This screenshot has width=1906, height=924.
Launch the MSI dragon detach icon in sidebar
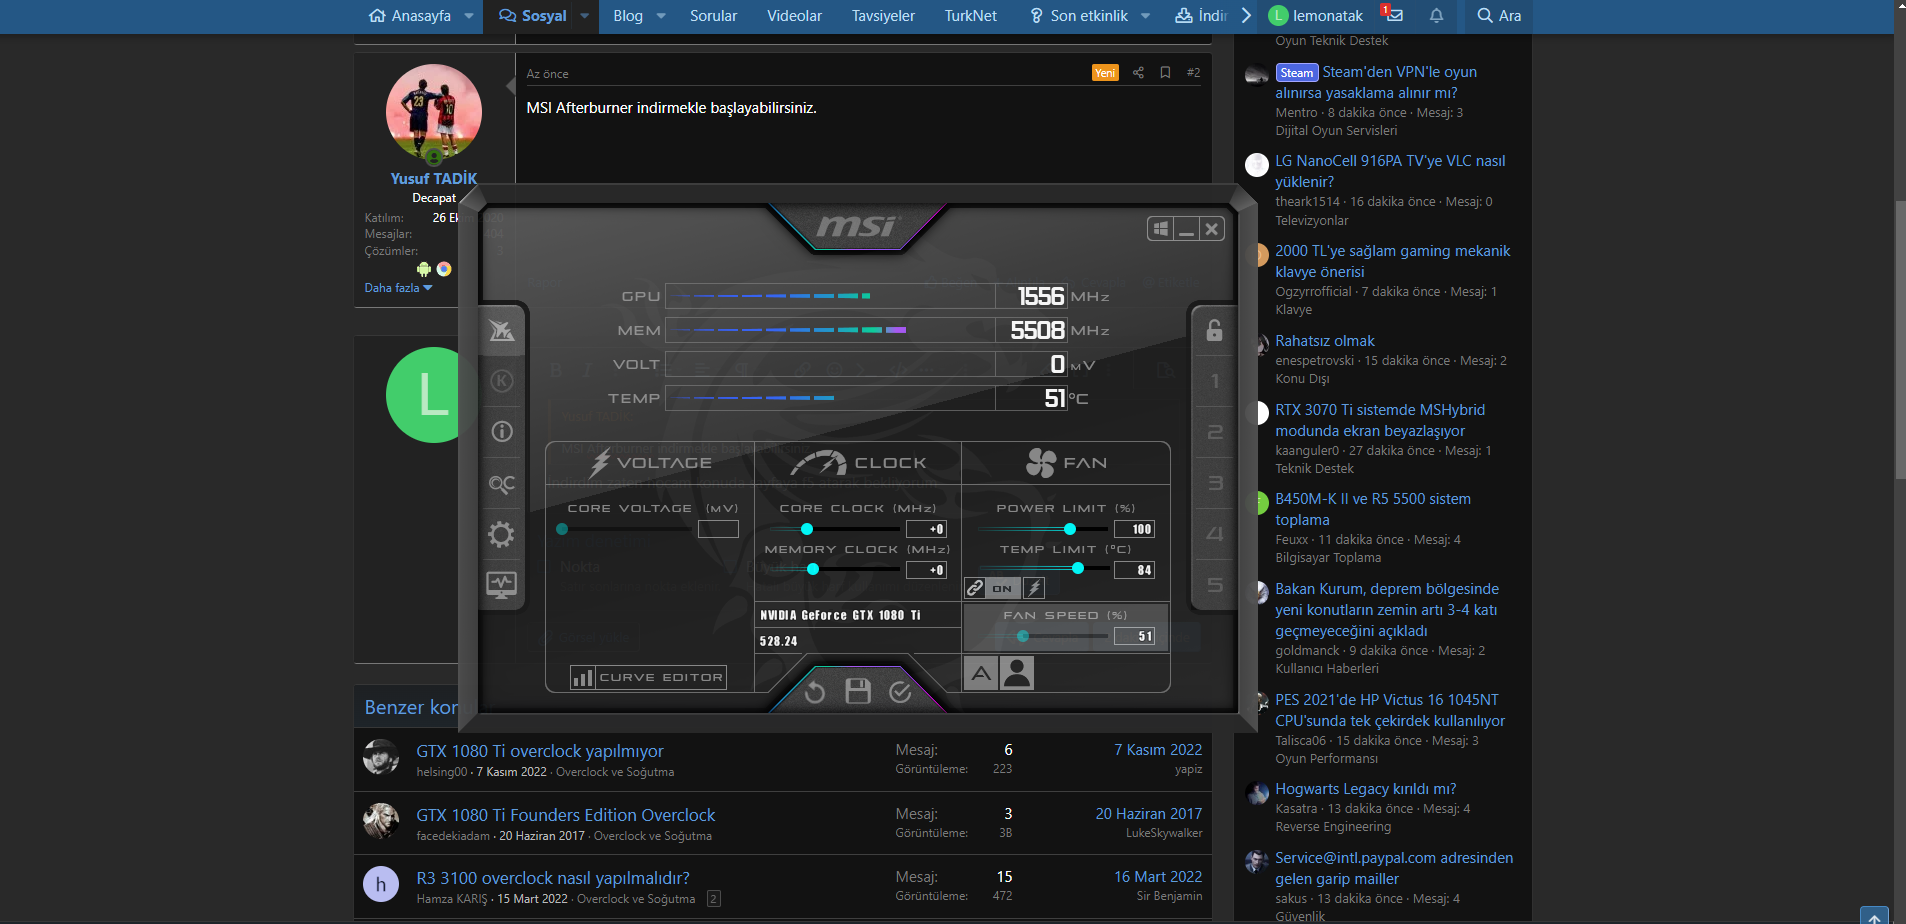click(502, 330)
